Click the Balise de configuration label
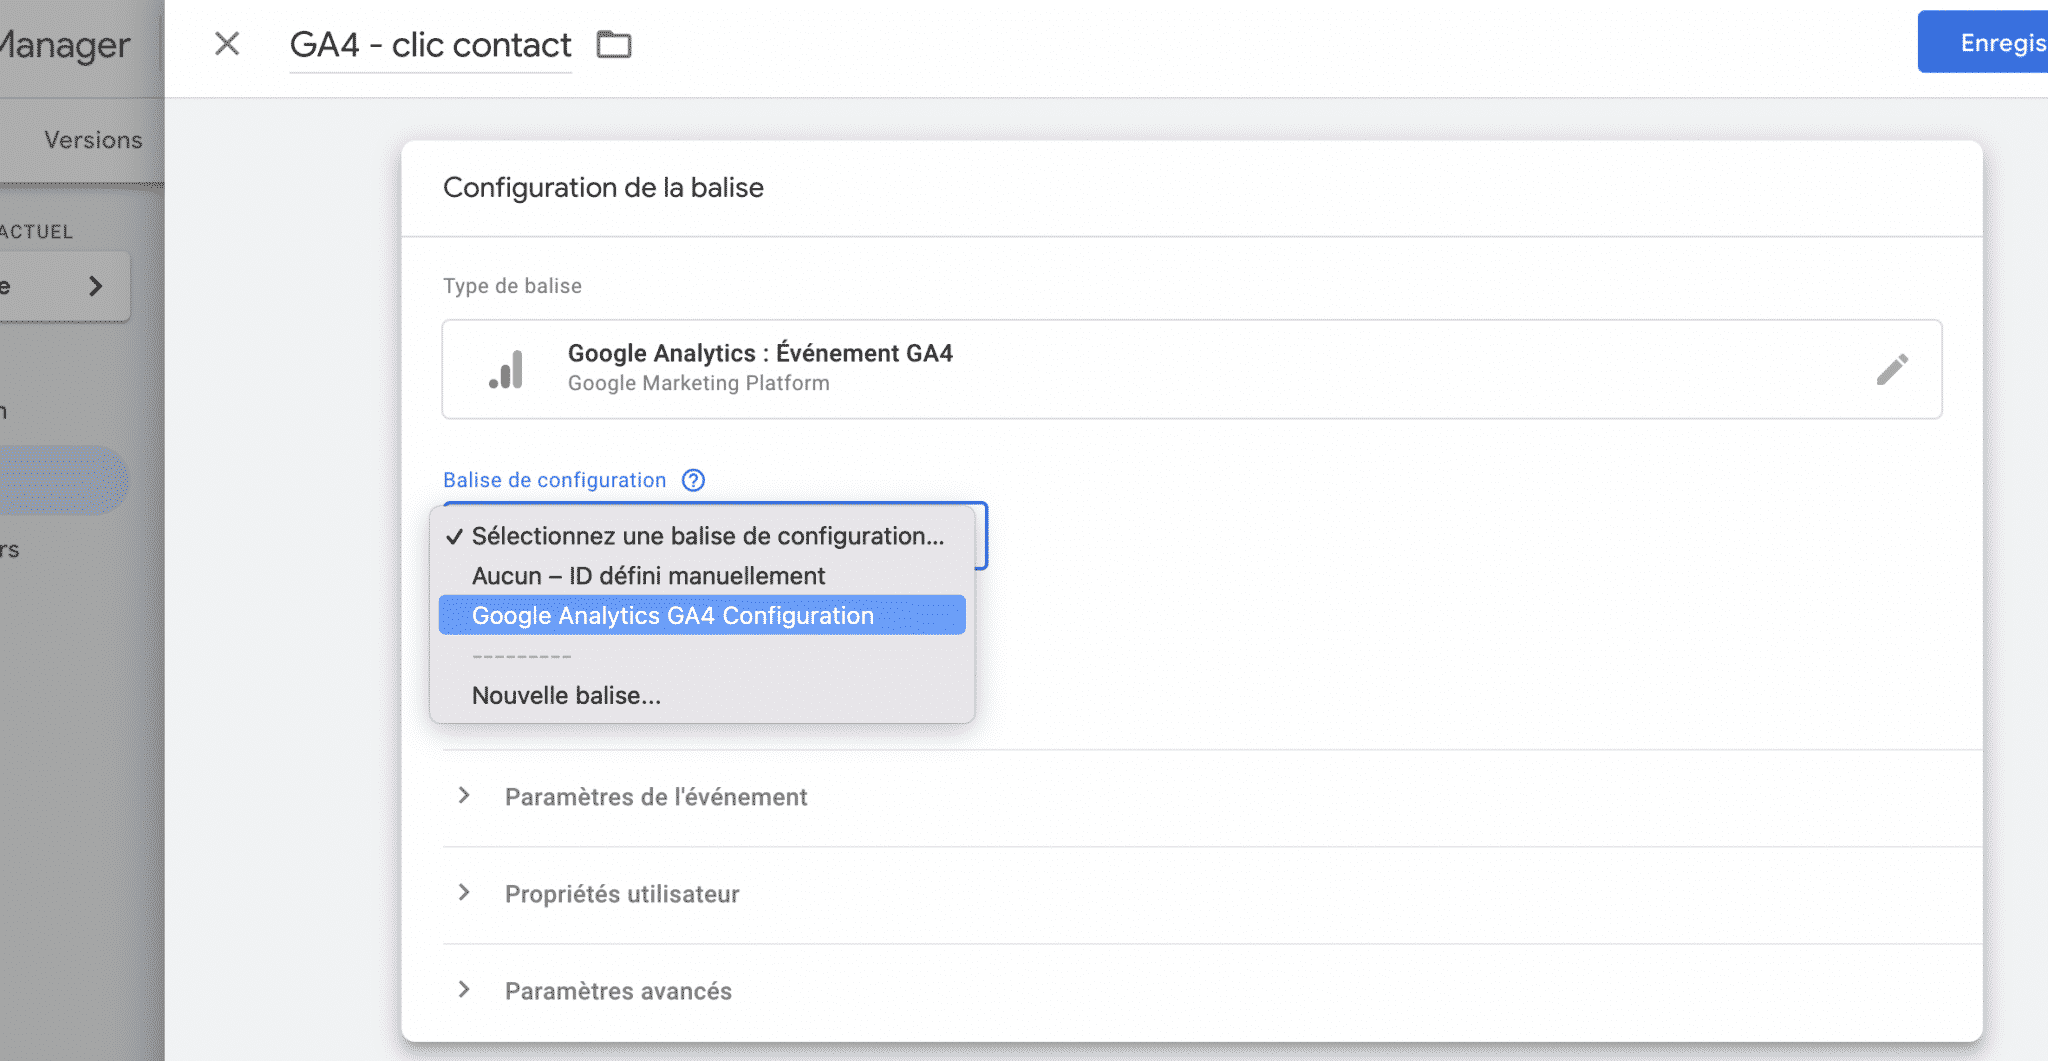 pyautogui.click(x=555, y=480)
